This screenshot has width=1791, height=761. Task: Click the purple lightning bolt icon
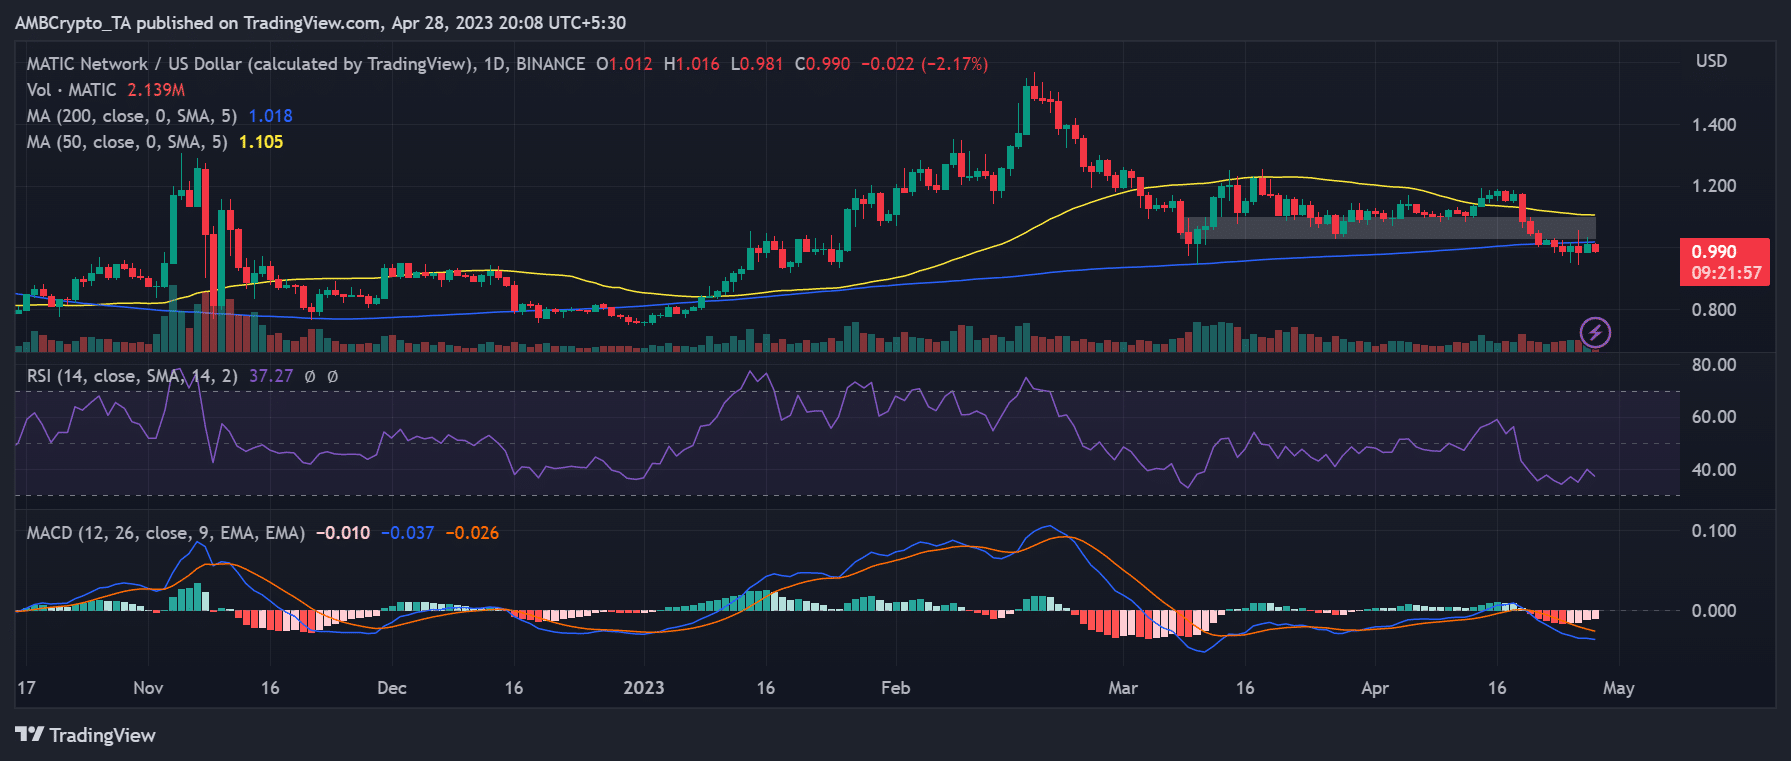coord(1595,332)
